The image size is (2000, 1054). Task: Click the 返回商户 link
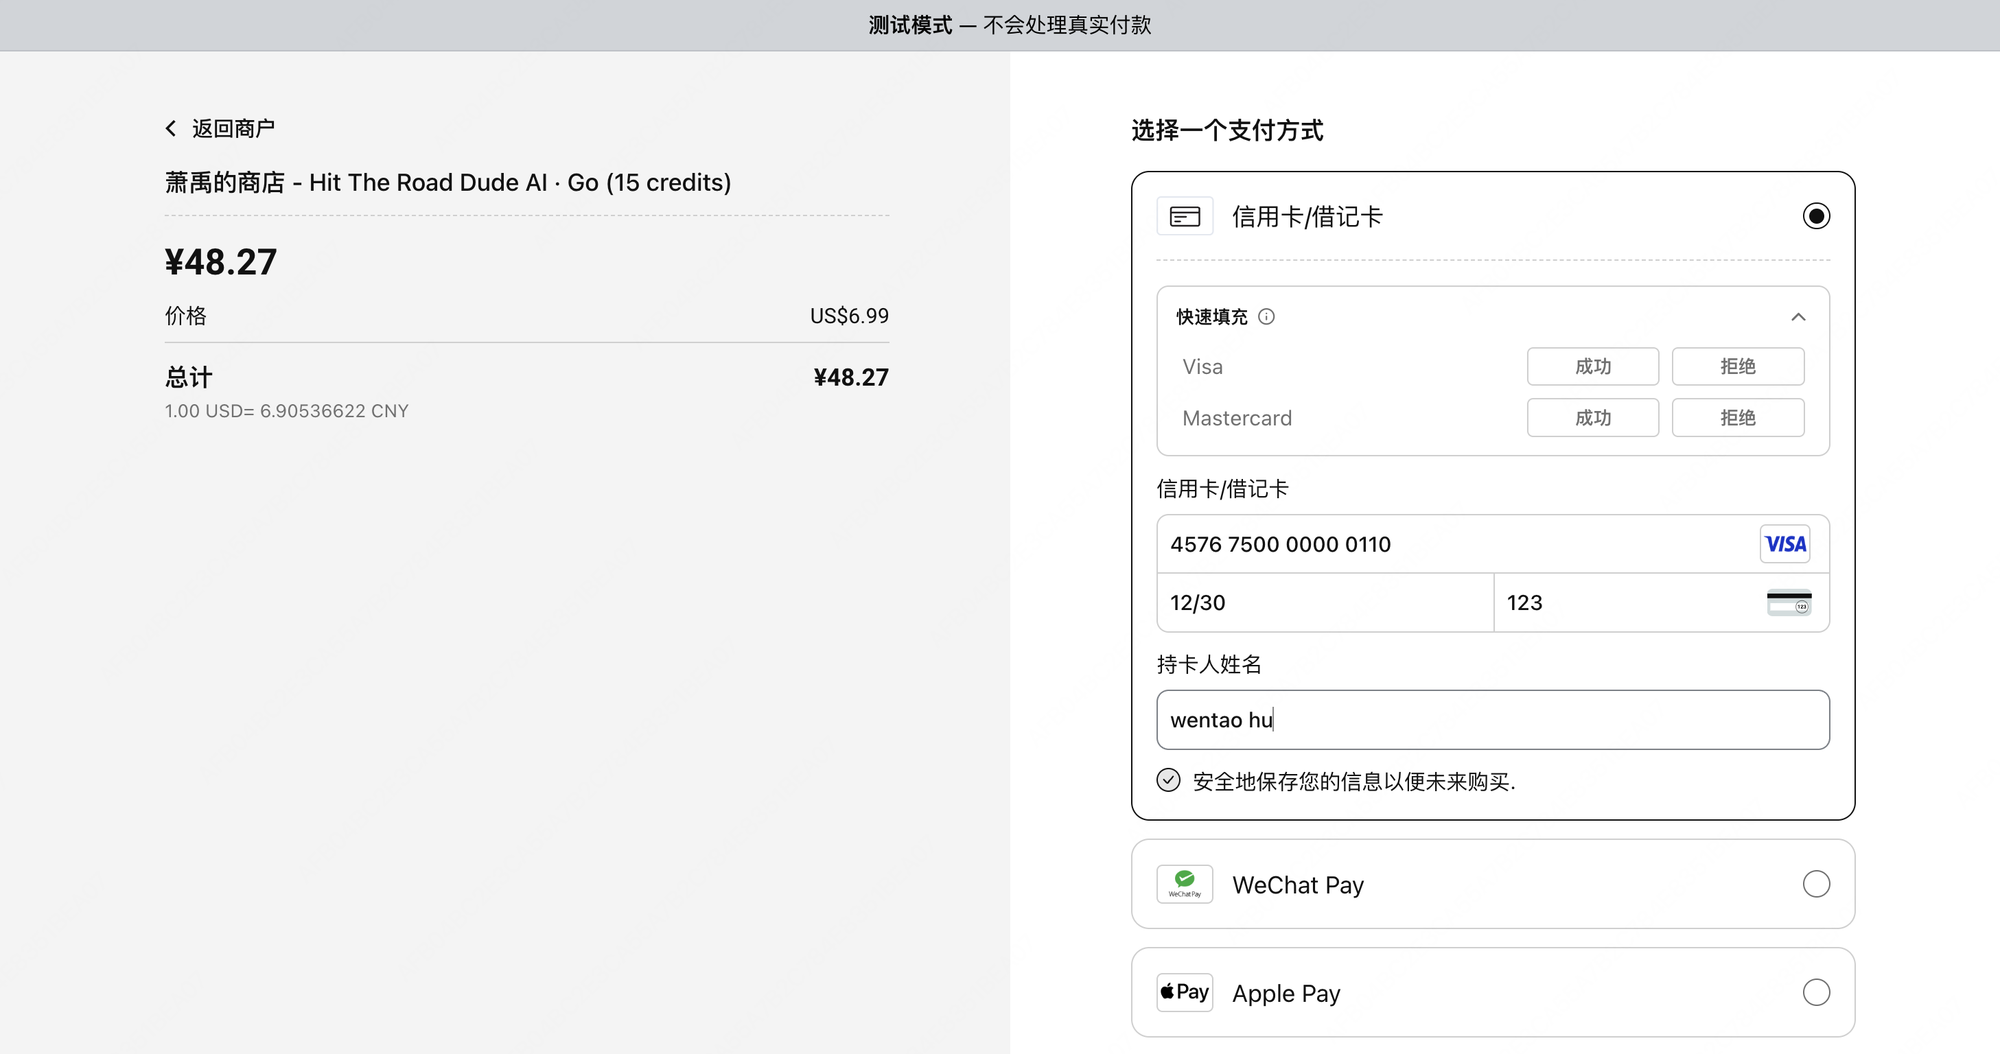[x=220, y=128]
